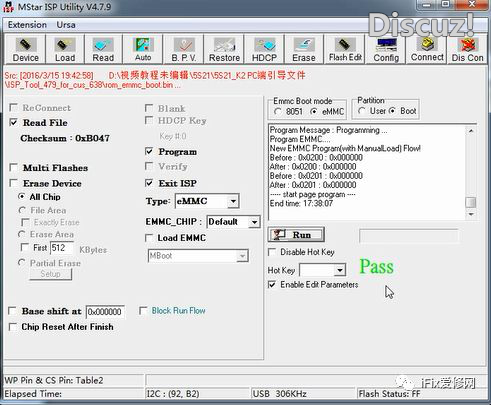Viewport: 491px width, 405px height.
Task: Select the 8051 boot mode radio
Action: 277,111
